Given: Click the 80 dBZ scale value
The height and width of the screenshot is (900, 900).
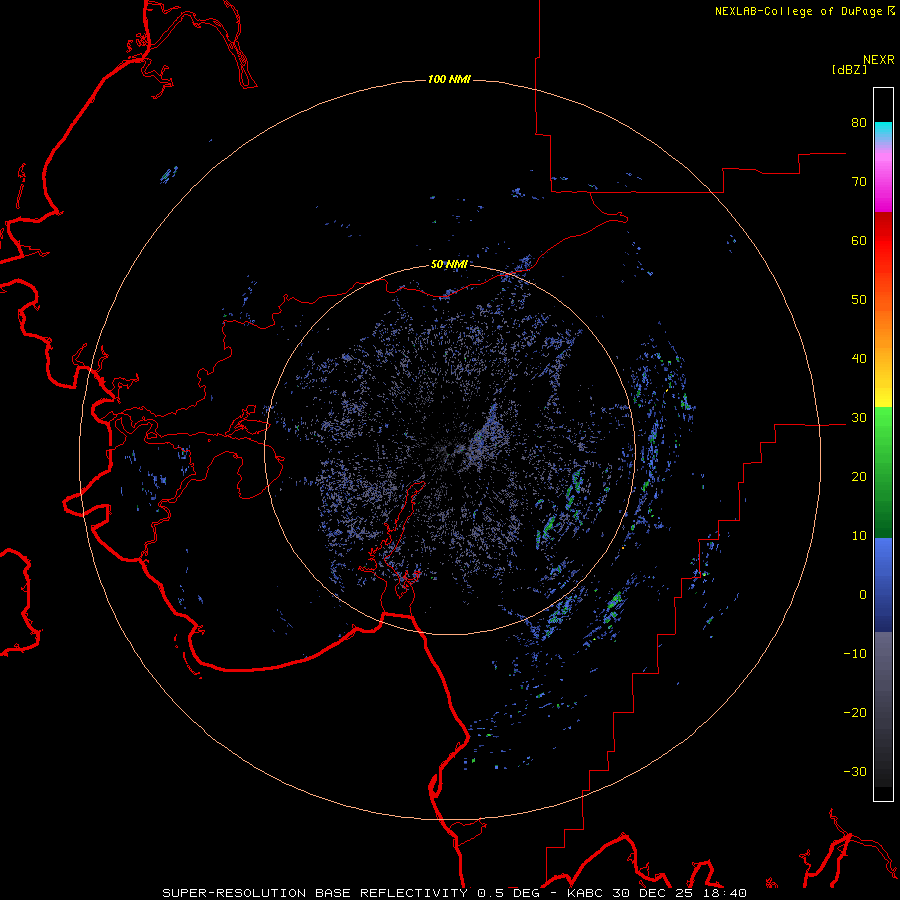Looking at the screenshot, I should (x=859, y=123).
